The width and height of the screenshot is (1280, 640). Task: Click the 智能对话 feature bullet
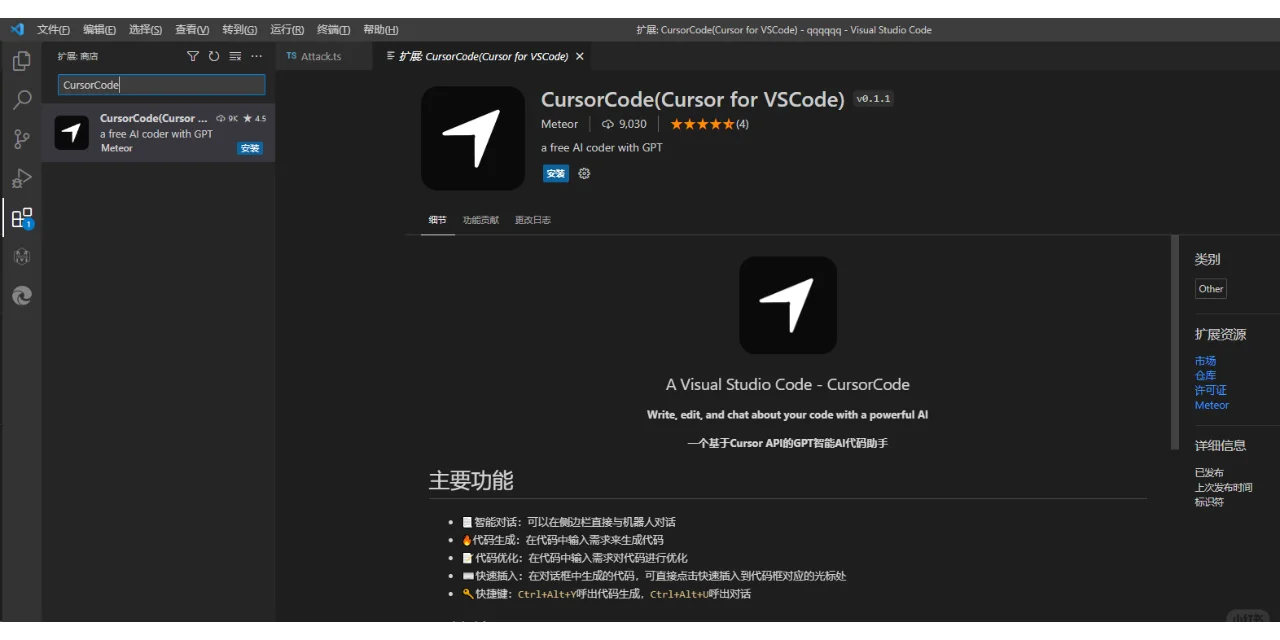click(568, 522)
